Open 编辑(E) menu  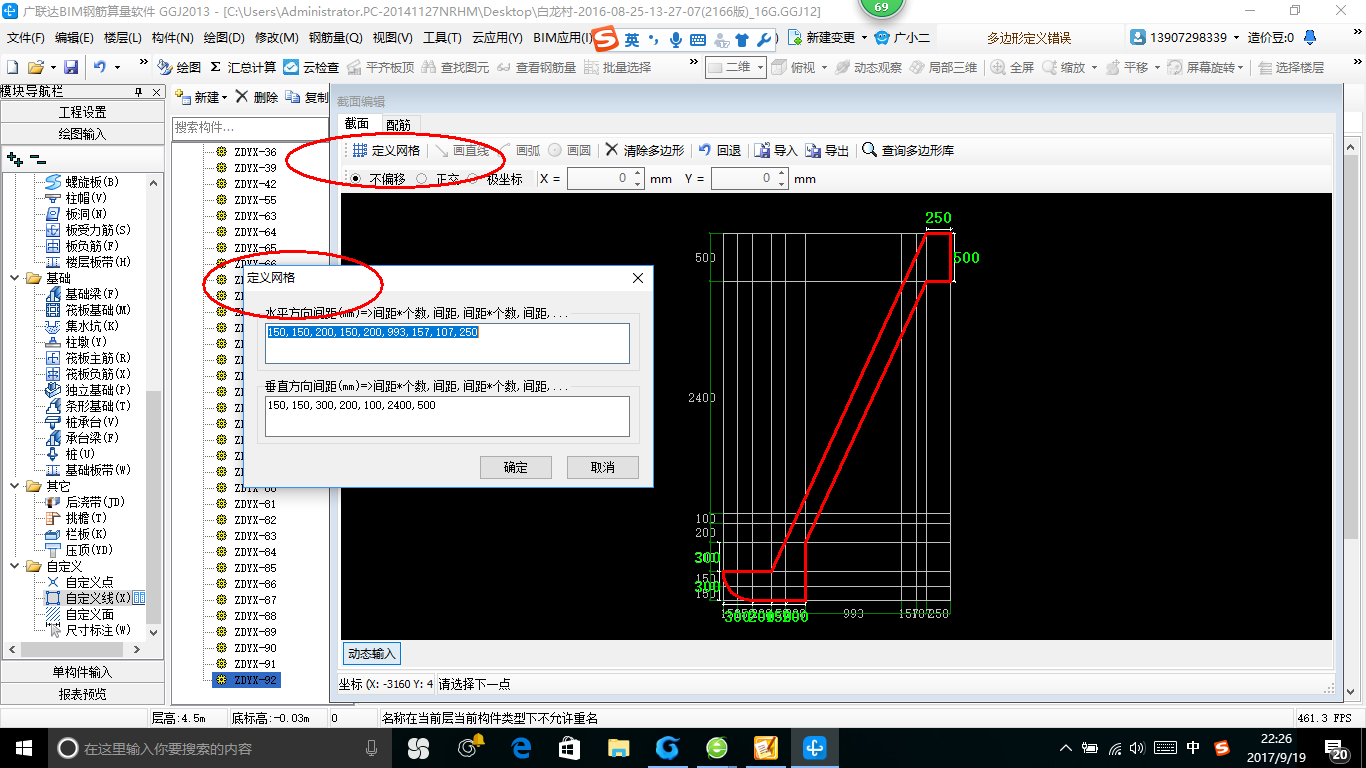pyautogui.click(x=74, y=38)
